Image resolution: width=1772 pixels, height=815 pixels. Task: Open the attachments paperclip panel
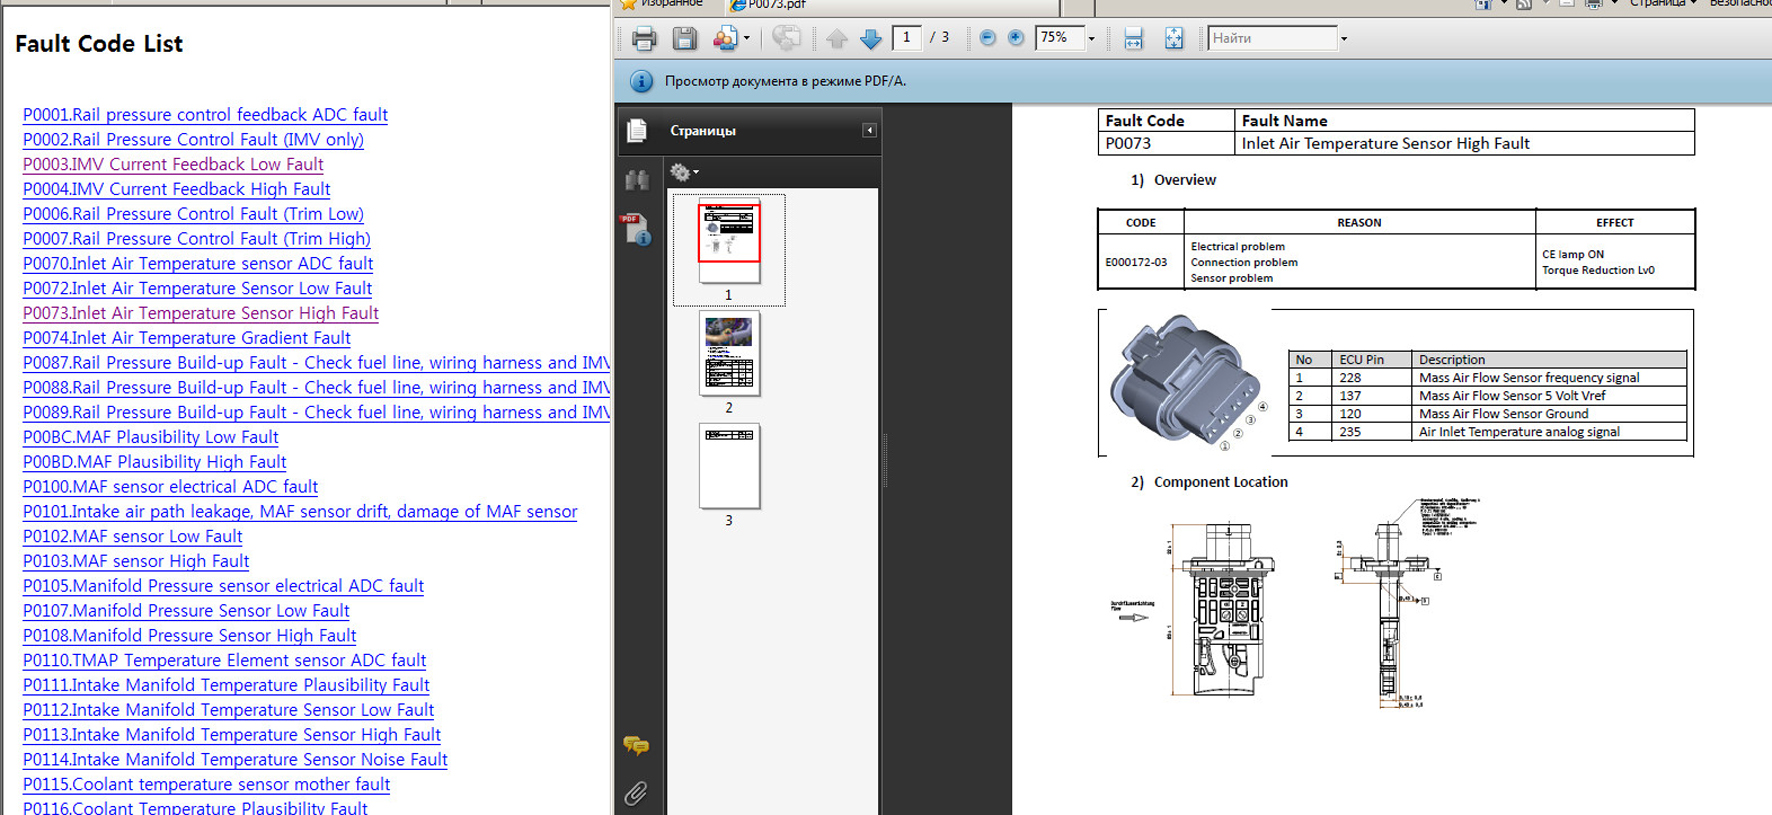pos(636,793)
